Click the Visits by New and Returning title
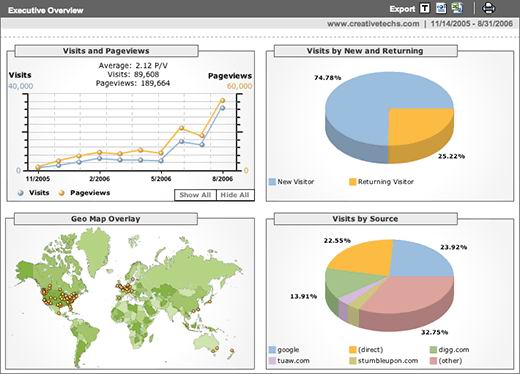The height and width of the screenshot is (374, 520). (x=365, y=51)
